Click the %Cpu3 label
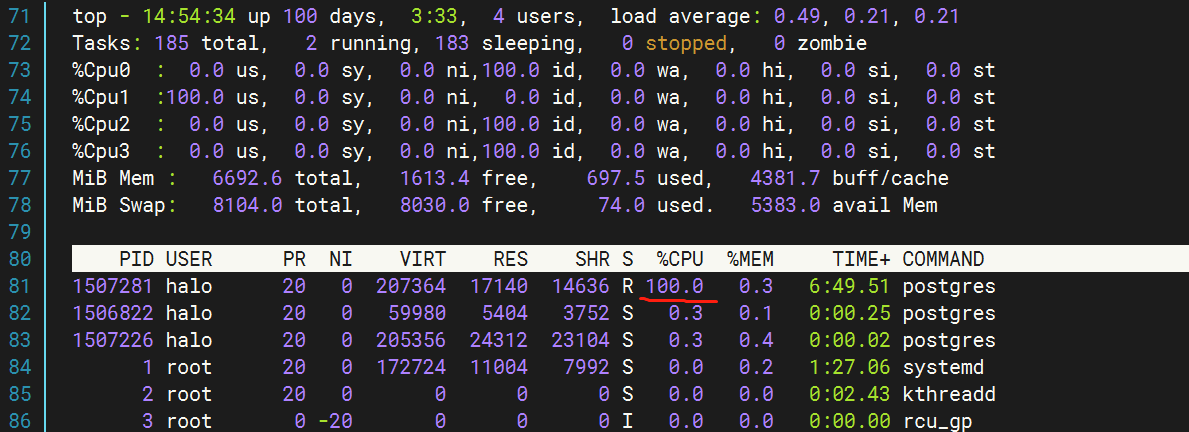1189x432 pixels. tap(101, 152)
